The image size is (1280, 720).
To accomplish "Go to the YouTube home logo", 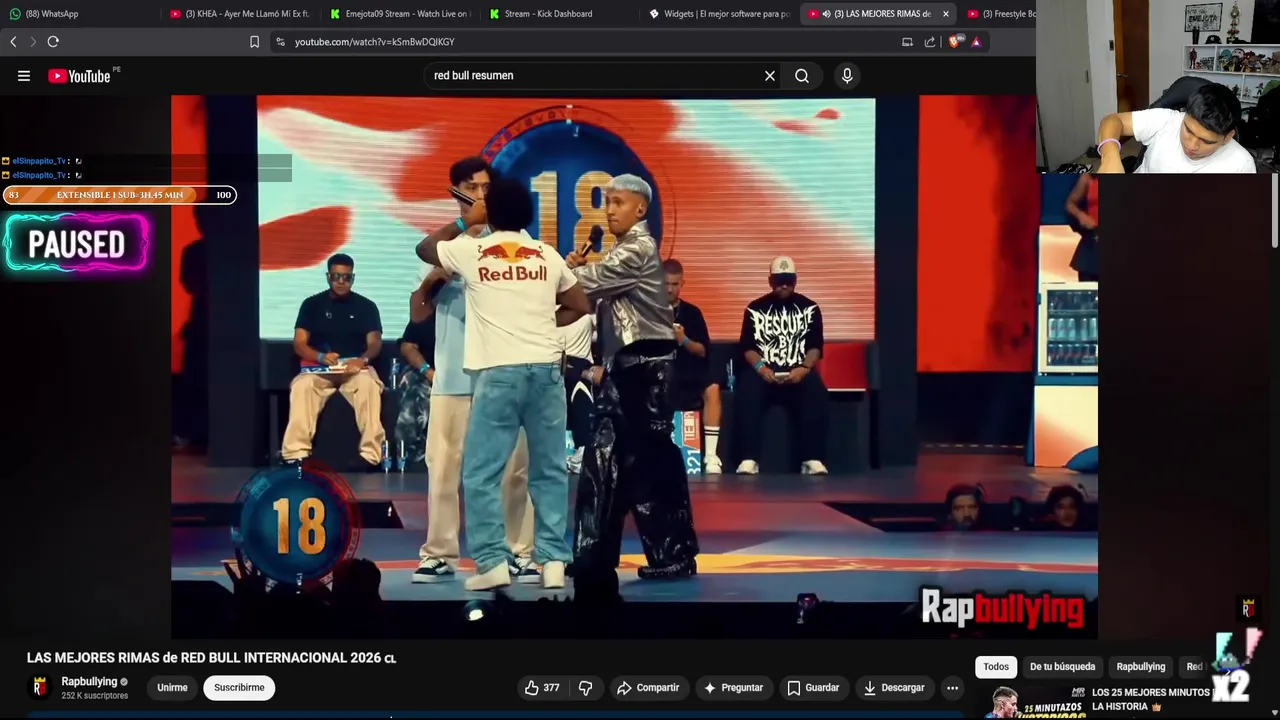I will tap(79, 76).
